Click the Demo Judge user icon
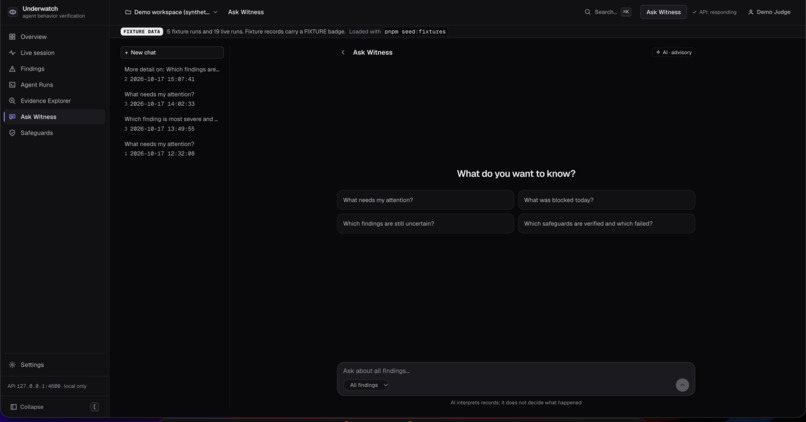Screen dimensions: 806x422 (x=750, y=12)
